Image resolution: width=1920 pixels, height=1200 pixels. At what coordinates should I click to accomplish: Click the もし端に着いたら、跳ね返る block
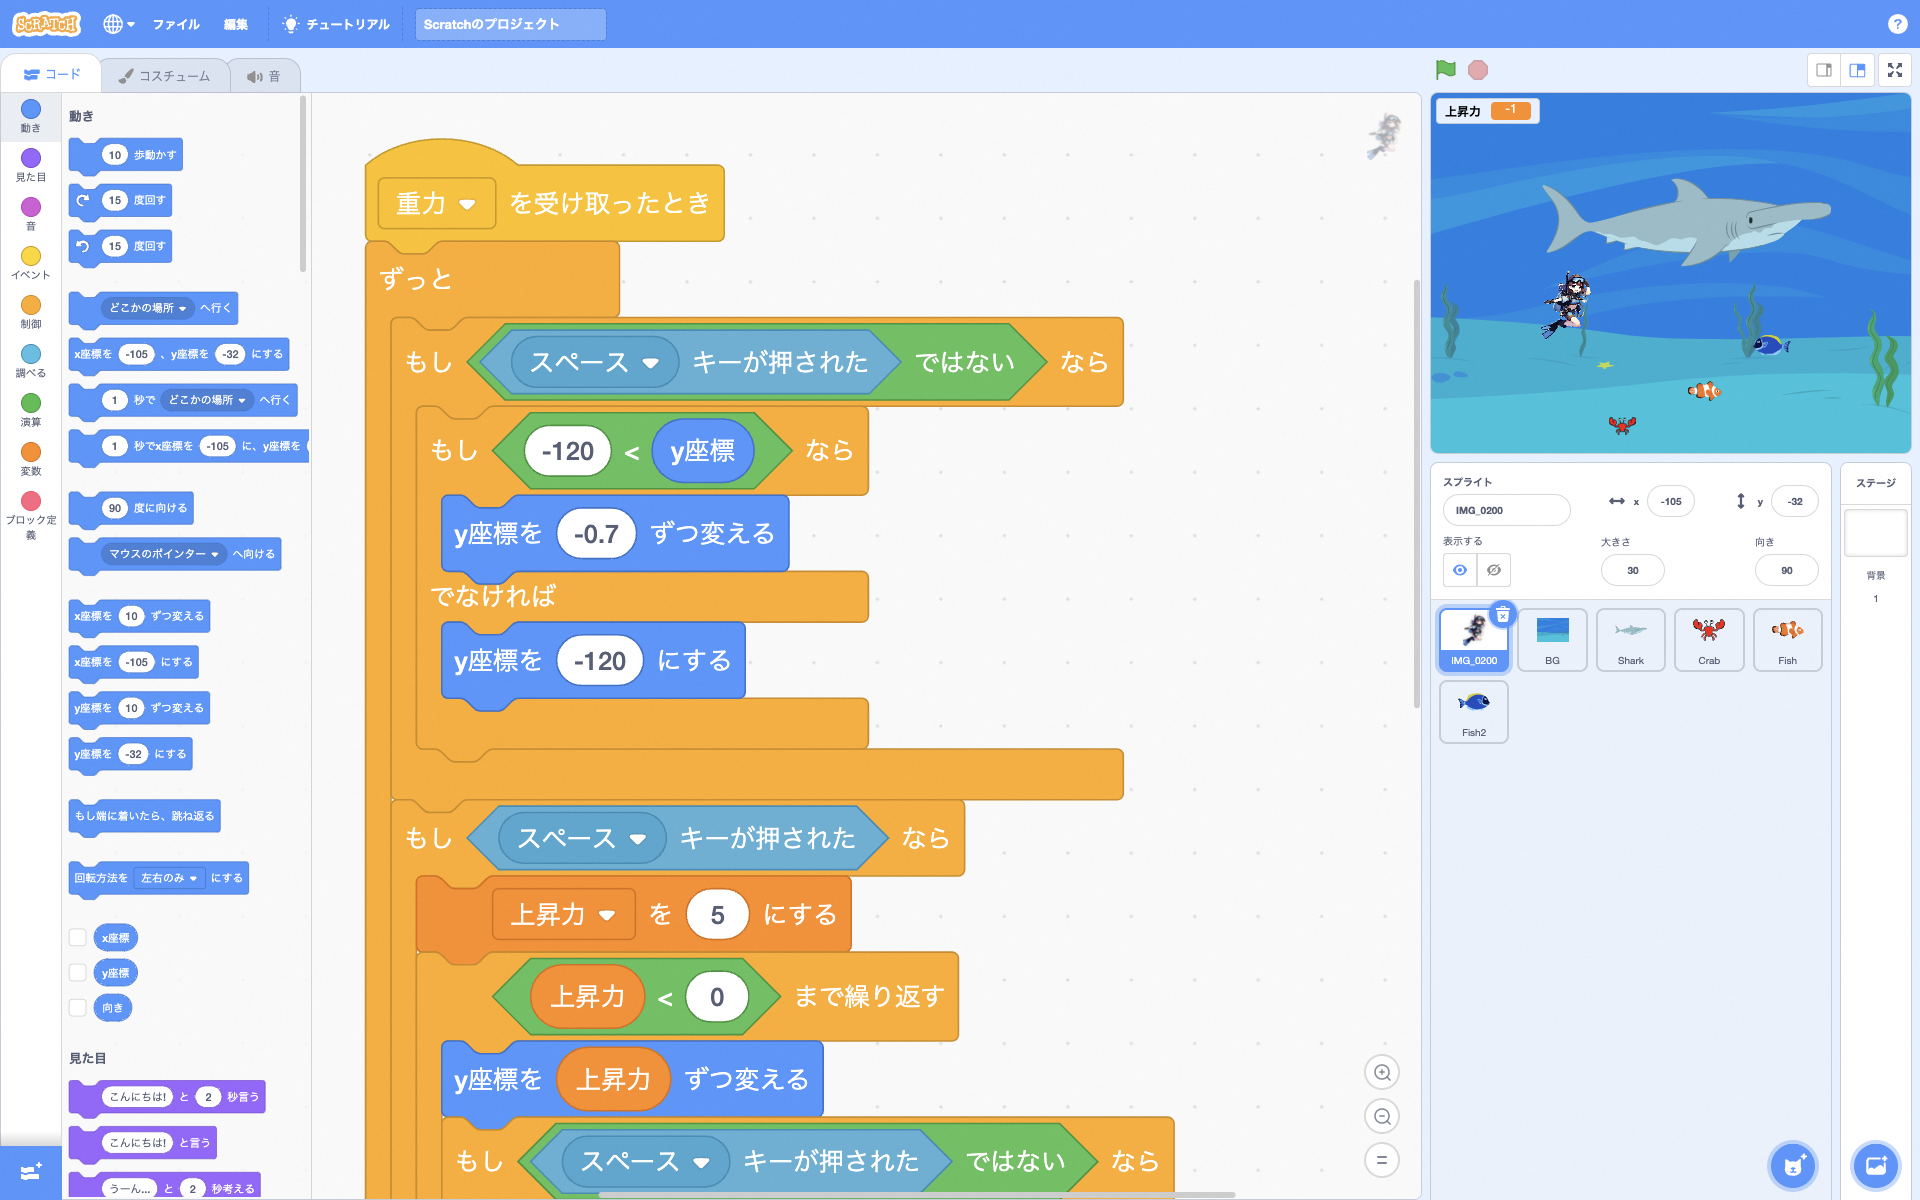point(145,816)
